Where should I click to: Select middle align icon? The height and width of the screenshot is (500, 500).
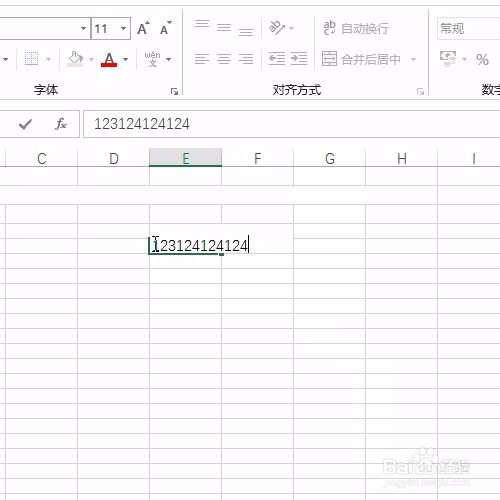click(224, 27)
